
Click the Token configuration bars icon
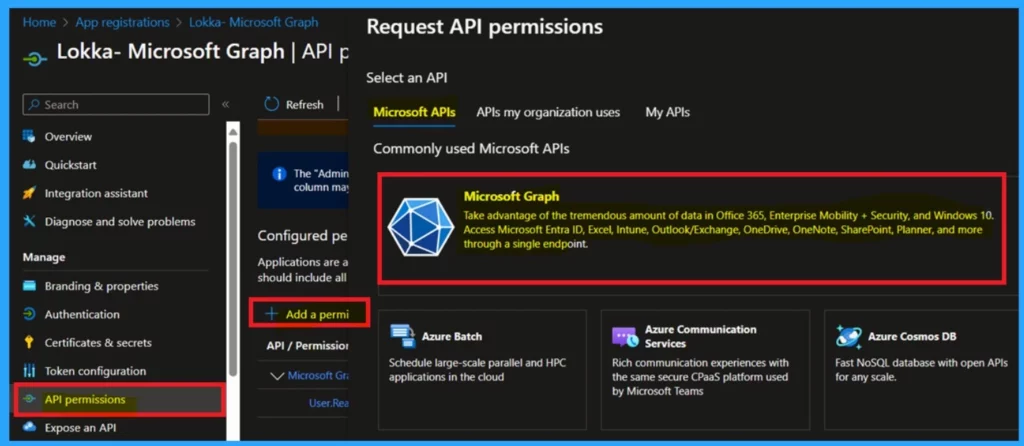[29, 371]
